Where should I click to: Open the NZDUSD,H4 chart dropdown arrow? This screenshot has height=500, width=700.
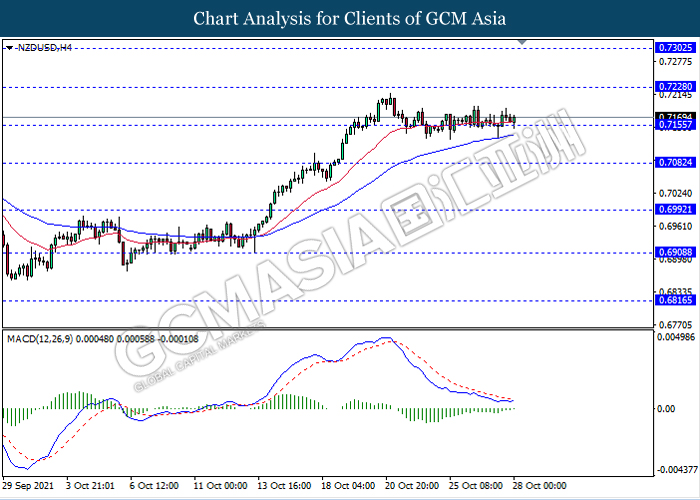pyautogui.click(x=9, y=48)
